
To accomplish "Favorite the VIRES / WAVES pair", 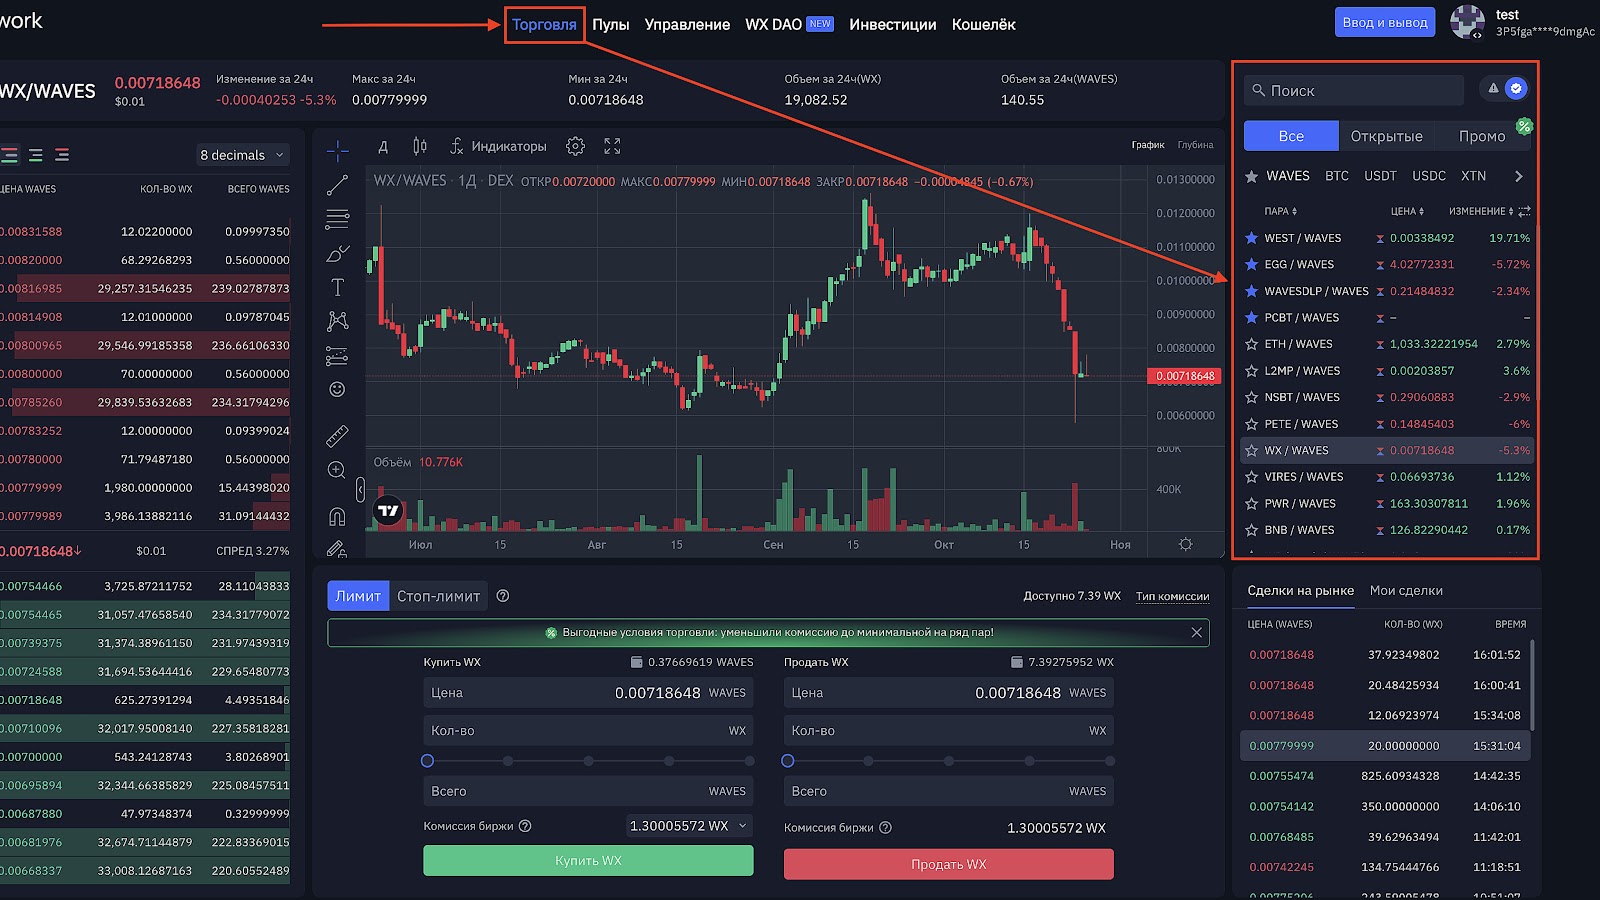I will pyautogui.click(x=1251, y=477).
